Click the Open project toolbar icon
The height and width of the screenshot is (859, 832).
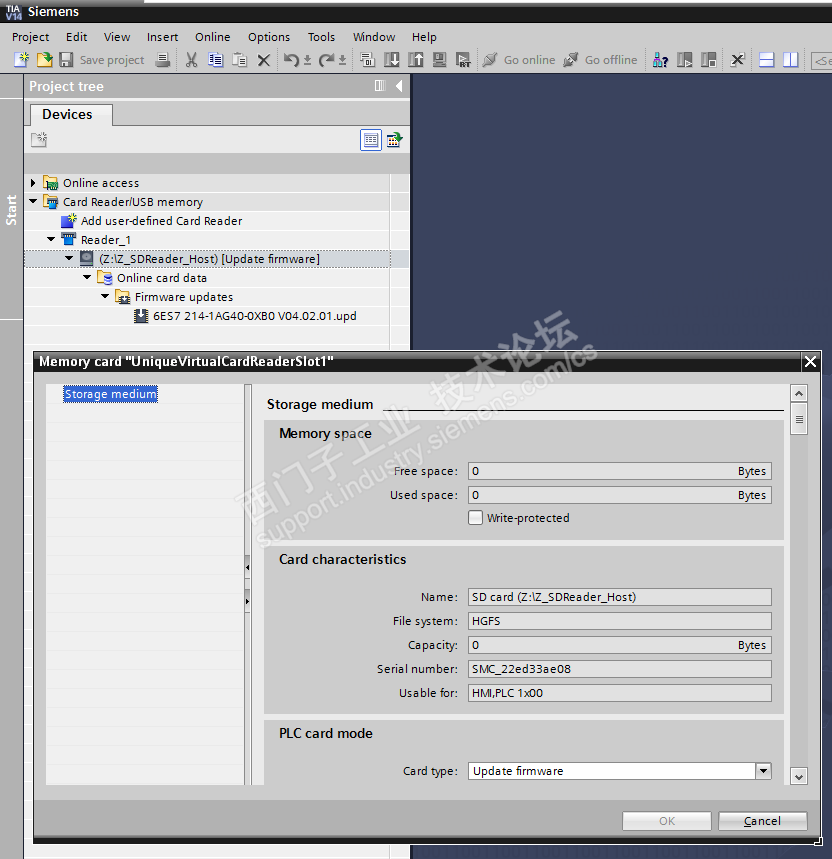tap(44, 60)
